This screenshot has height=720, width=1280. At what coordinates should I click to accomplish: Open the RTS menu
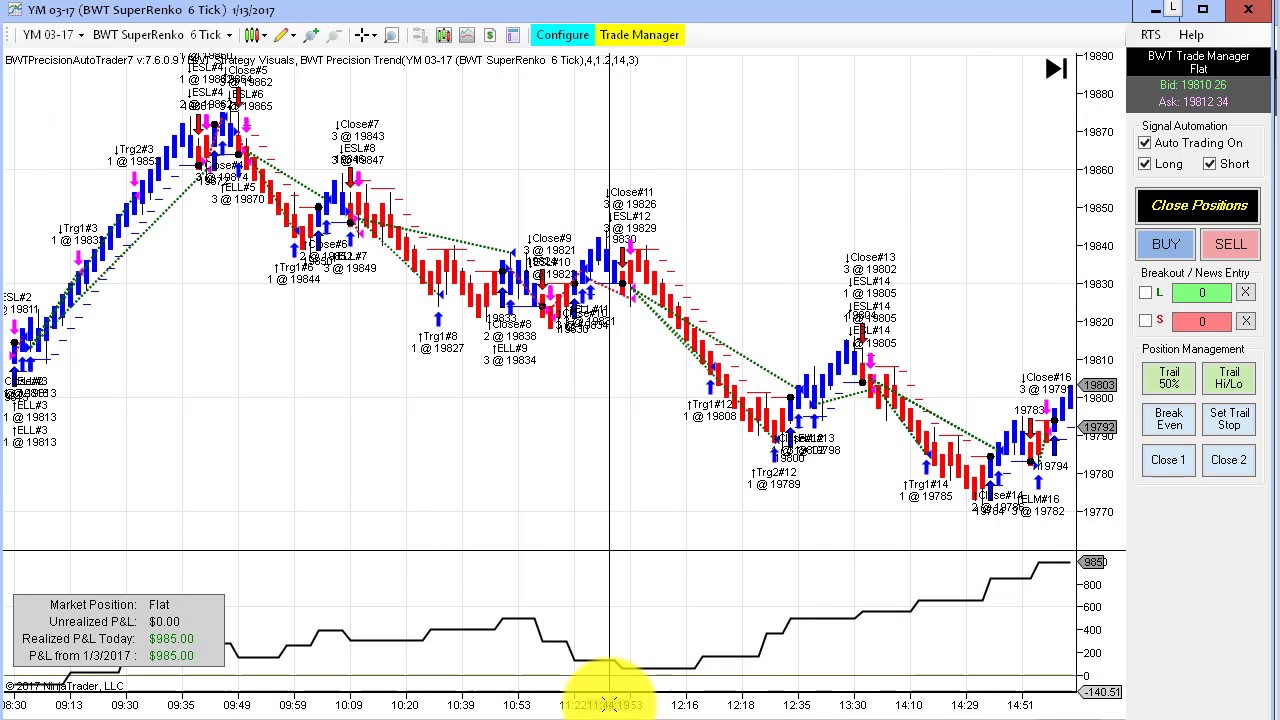coord(1151,35)
